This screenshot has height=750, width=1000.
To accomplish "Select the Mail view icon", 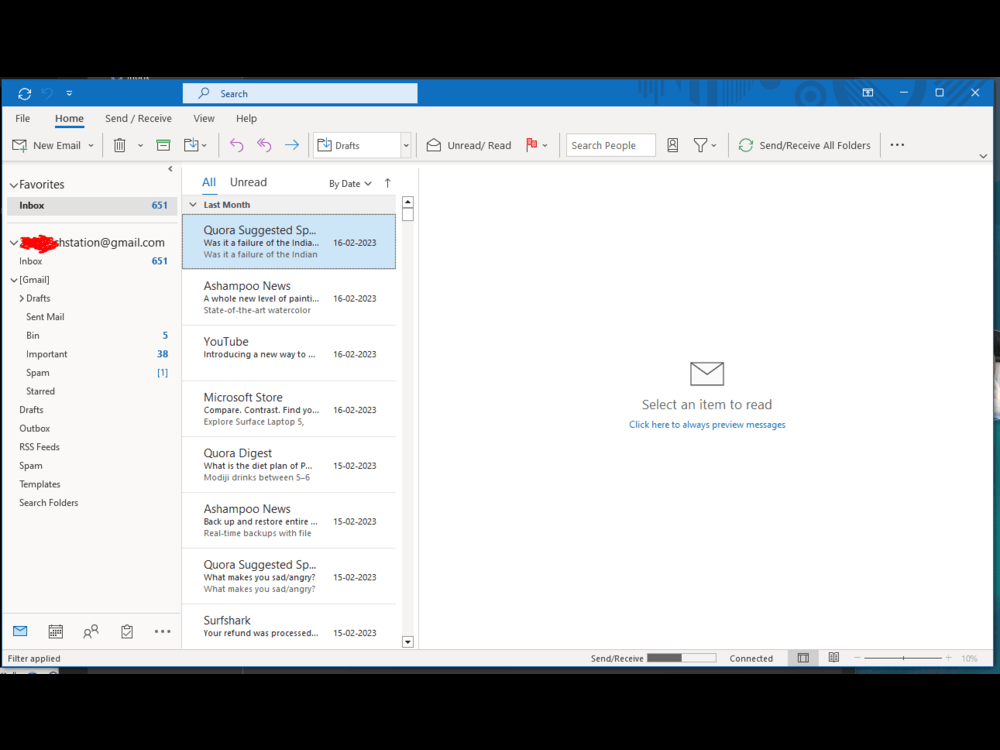I will tap(20, 631).
